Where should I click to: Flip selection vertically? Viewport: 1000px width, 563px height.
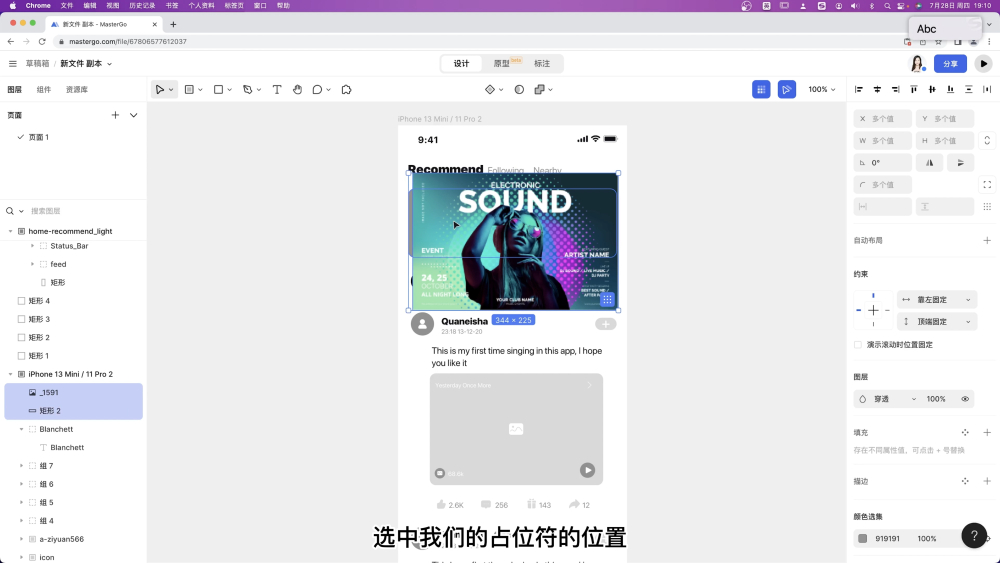[x=960, y=163]
